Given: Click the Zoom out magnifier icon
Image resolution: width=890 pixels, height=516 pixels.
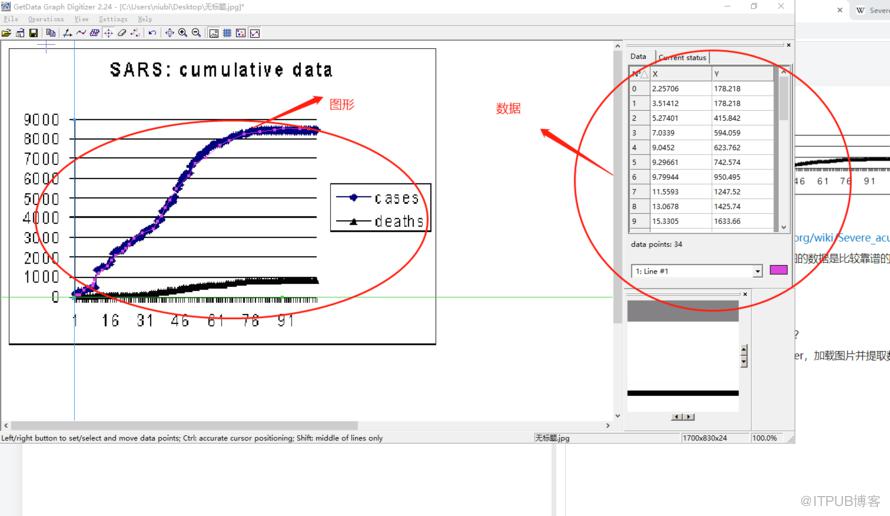Looking at the screenshot, I should point(196,33).
